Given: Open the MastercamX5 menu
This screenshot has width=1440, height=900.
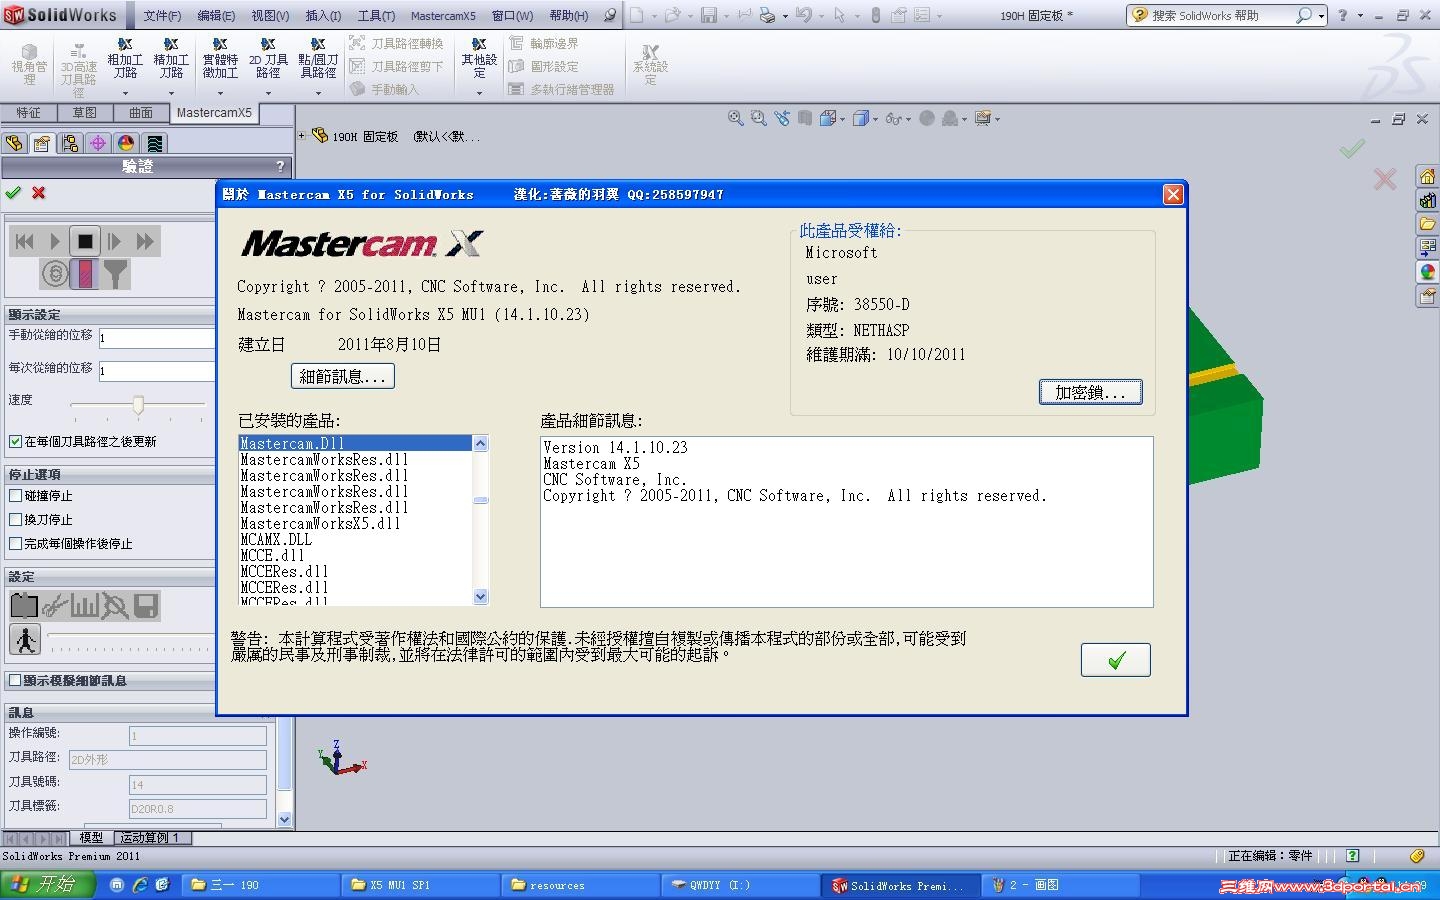Looking at the screenshot, I should coord(443,15).
